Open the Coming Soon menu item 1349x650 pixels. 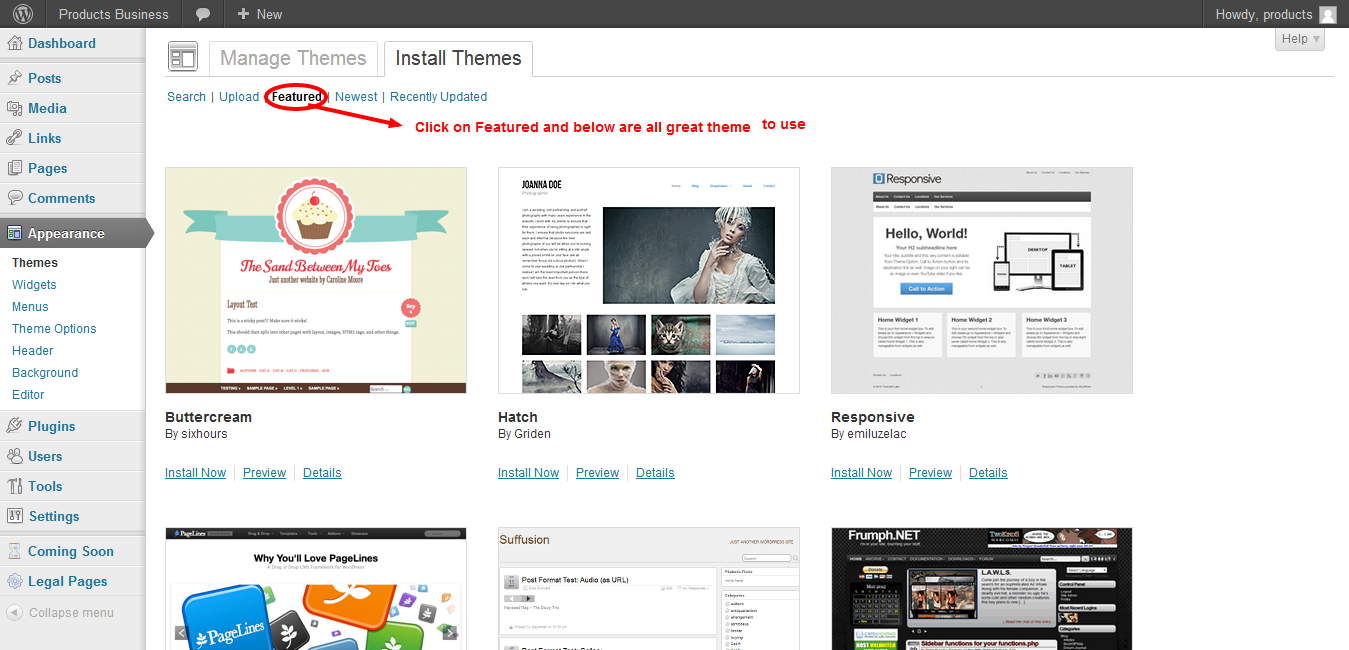tap(73, 551)
